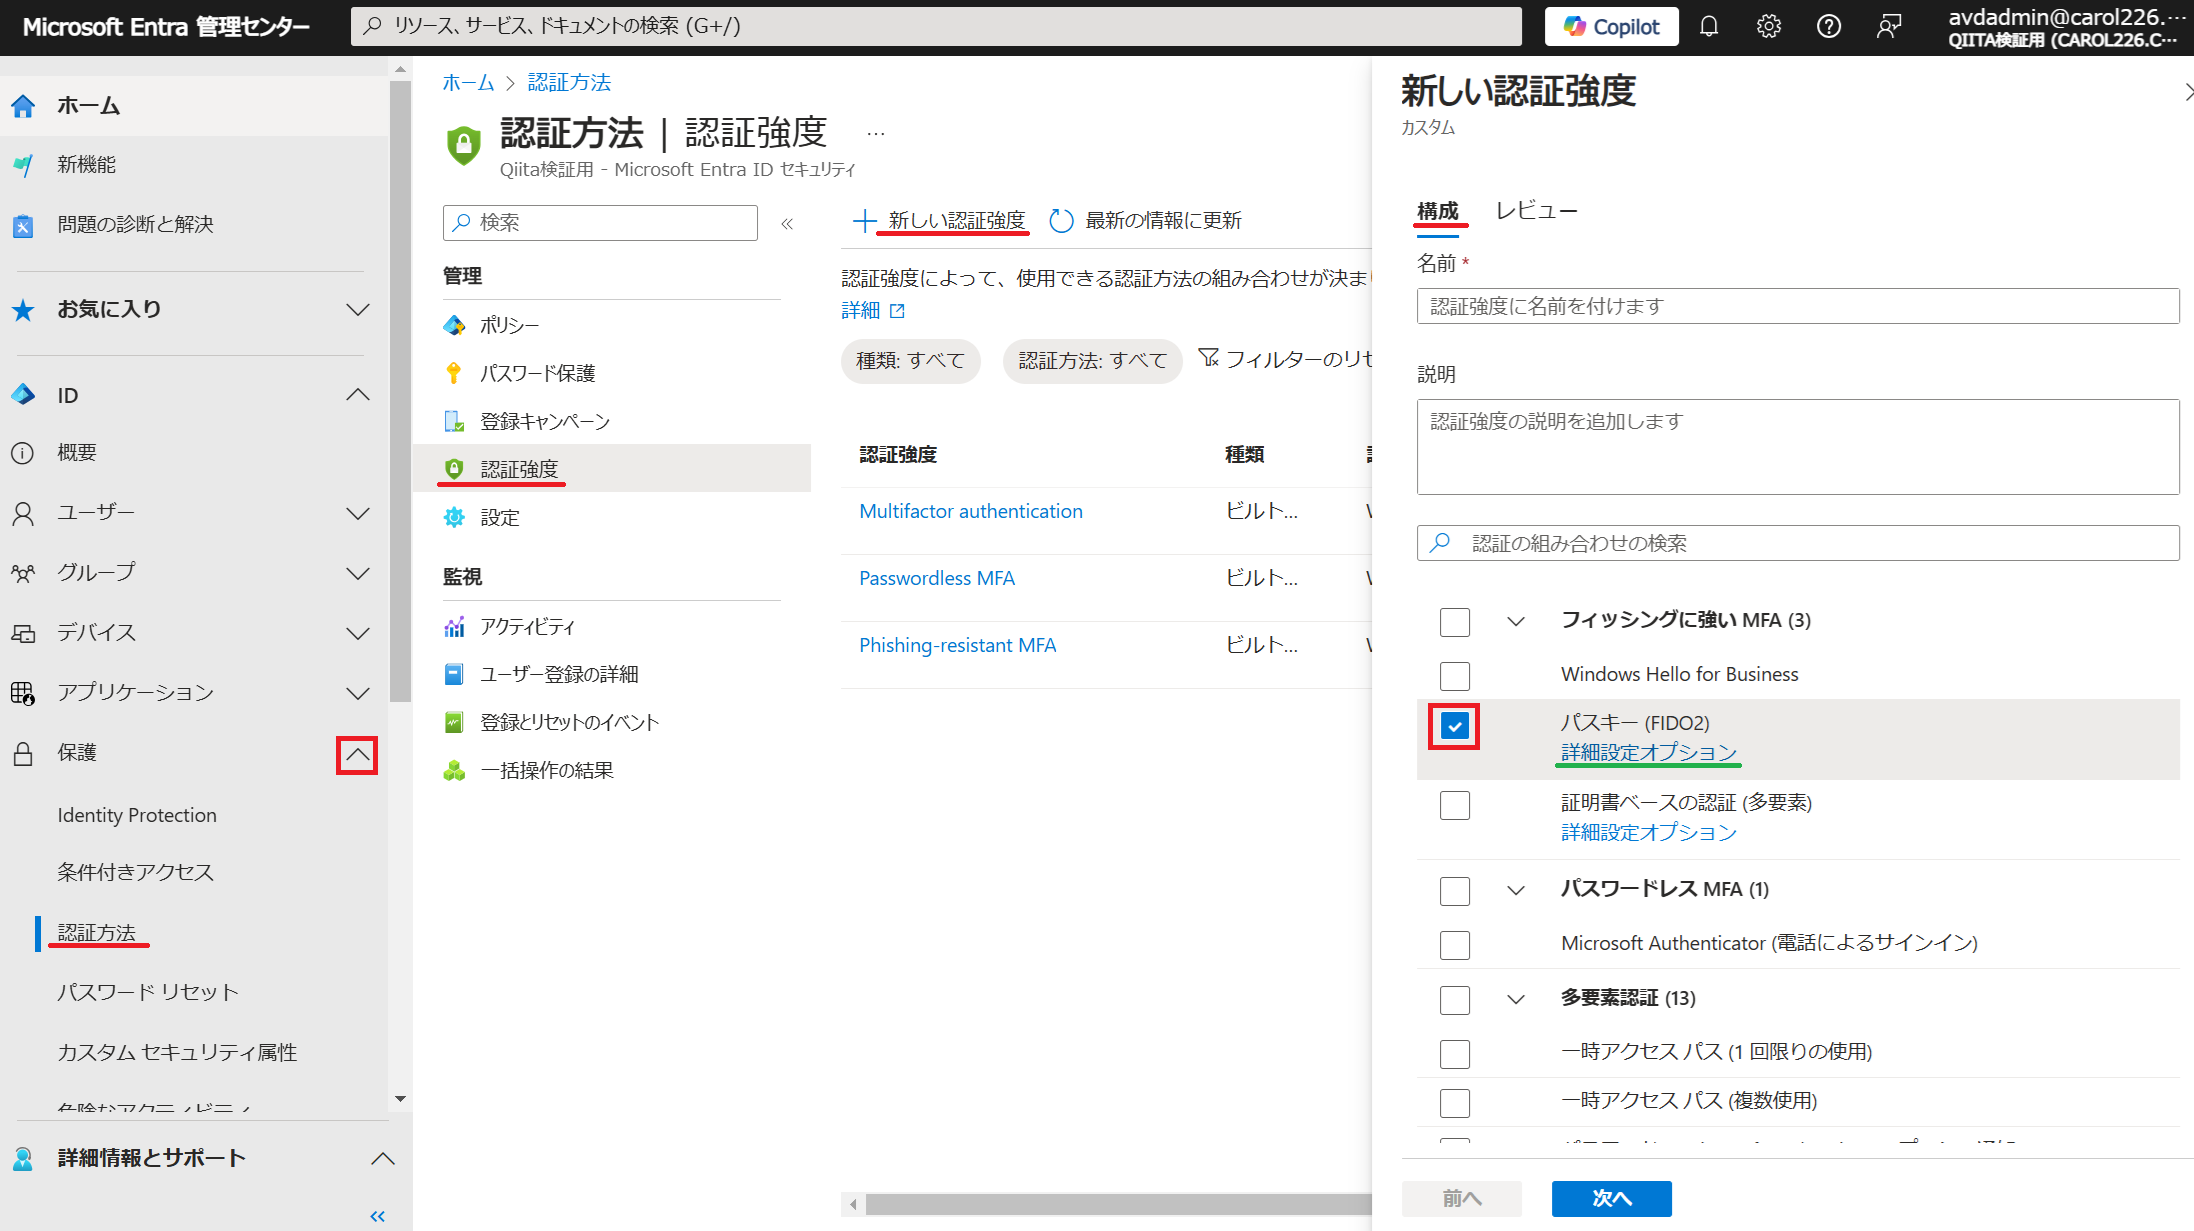2194x1231 pixels.
Task: Collapse the フィッシングに強い MFA group chevron
Action: coord(1516,621)
